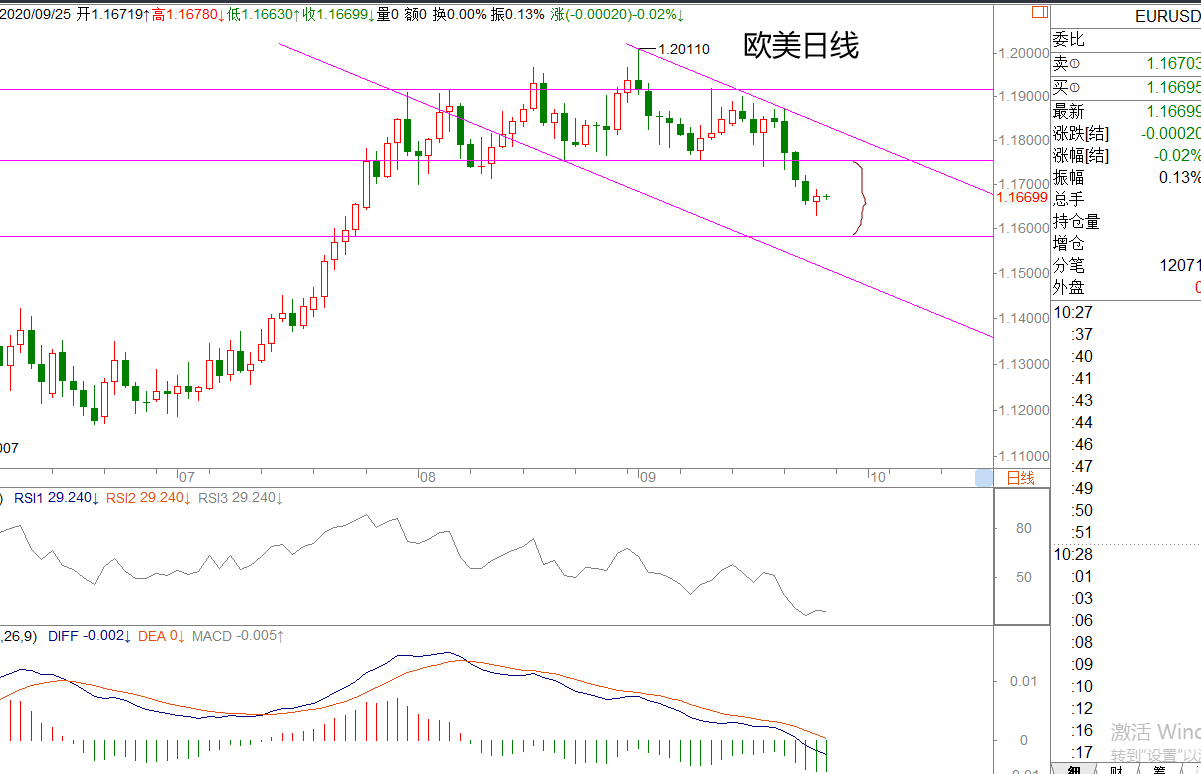Click the 10:27 tick time entry
This screenshot has height=774, width=1201.
pyautogui.click(x=1073, y=312)
